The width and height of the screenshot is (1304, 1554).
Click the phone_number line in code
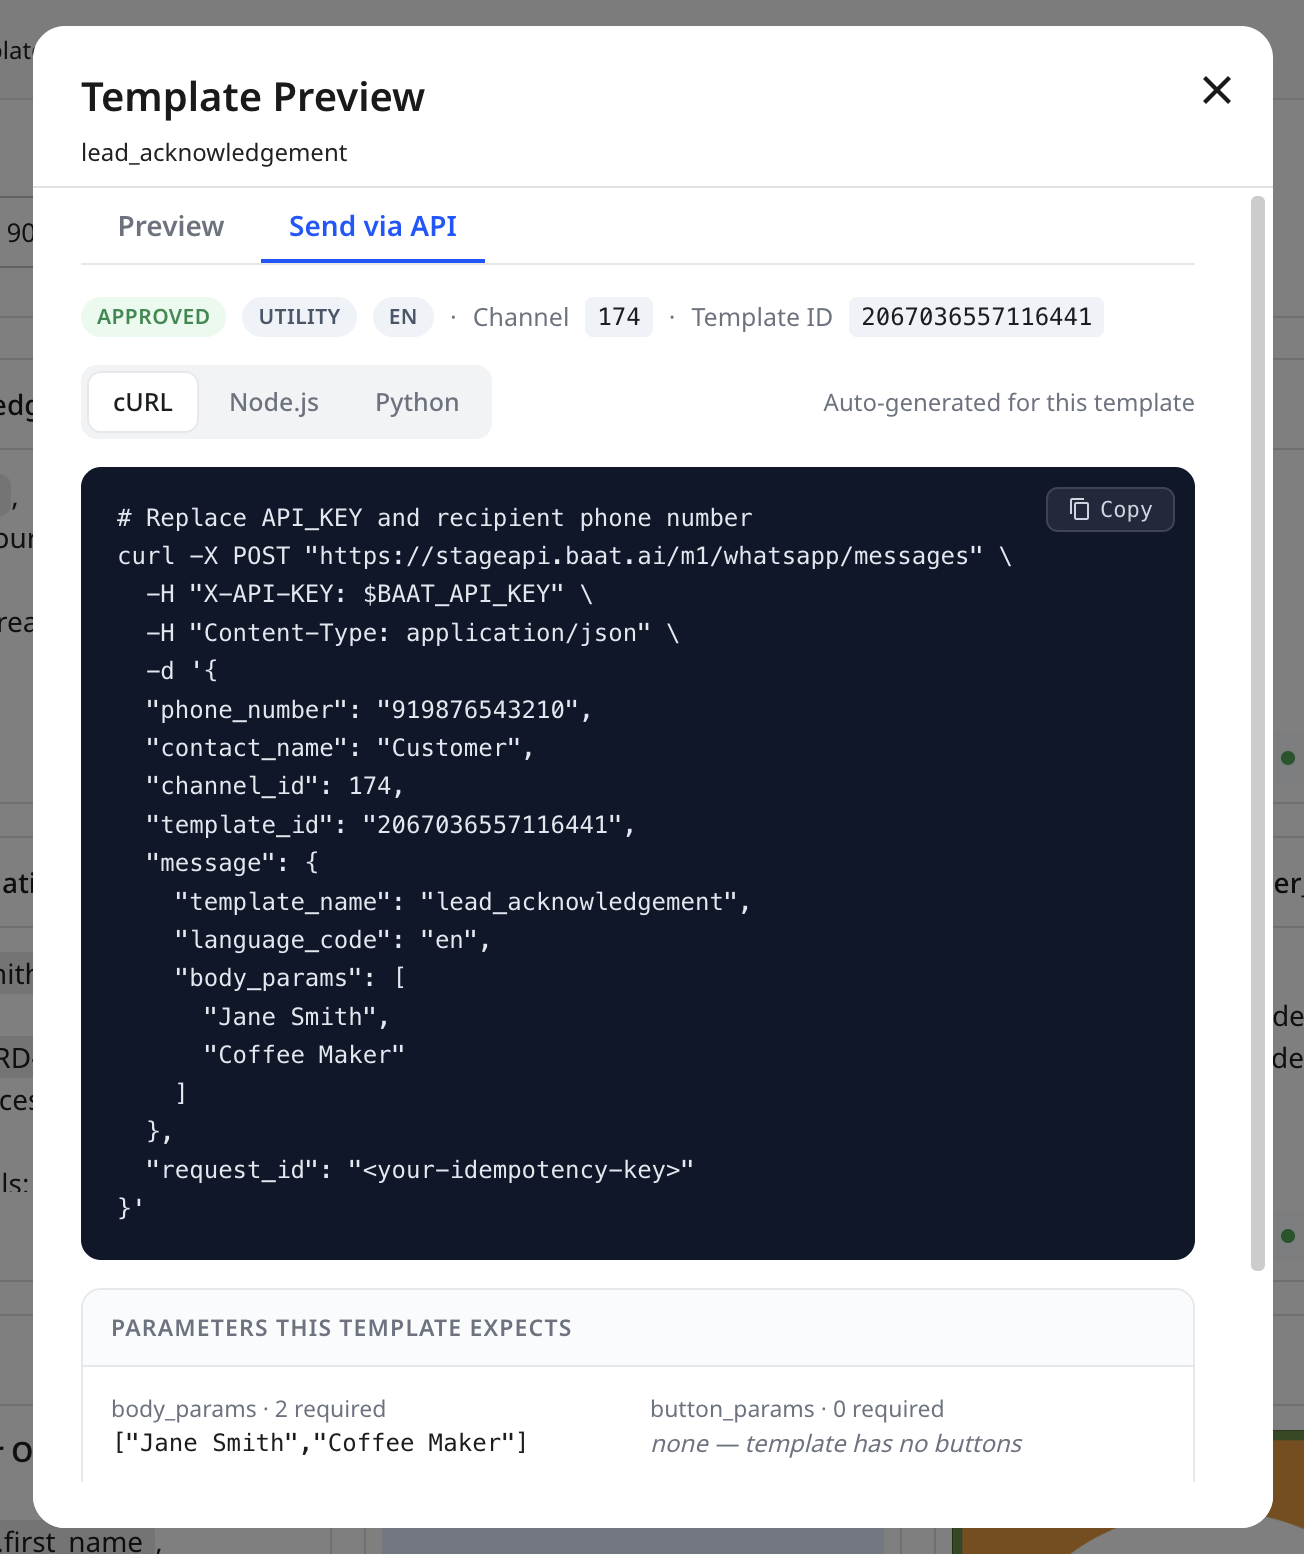pos(368,710)
